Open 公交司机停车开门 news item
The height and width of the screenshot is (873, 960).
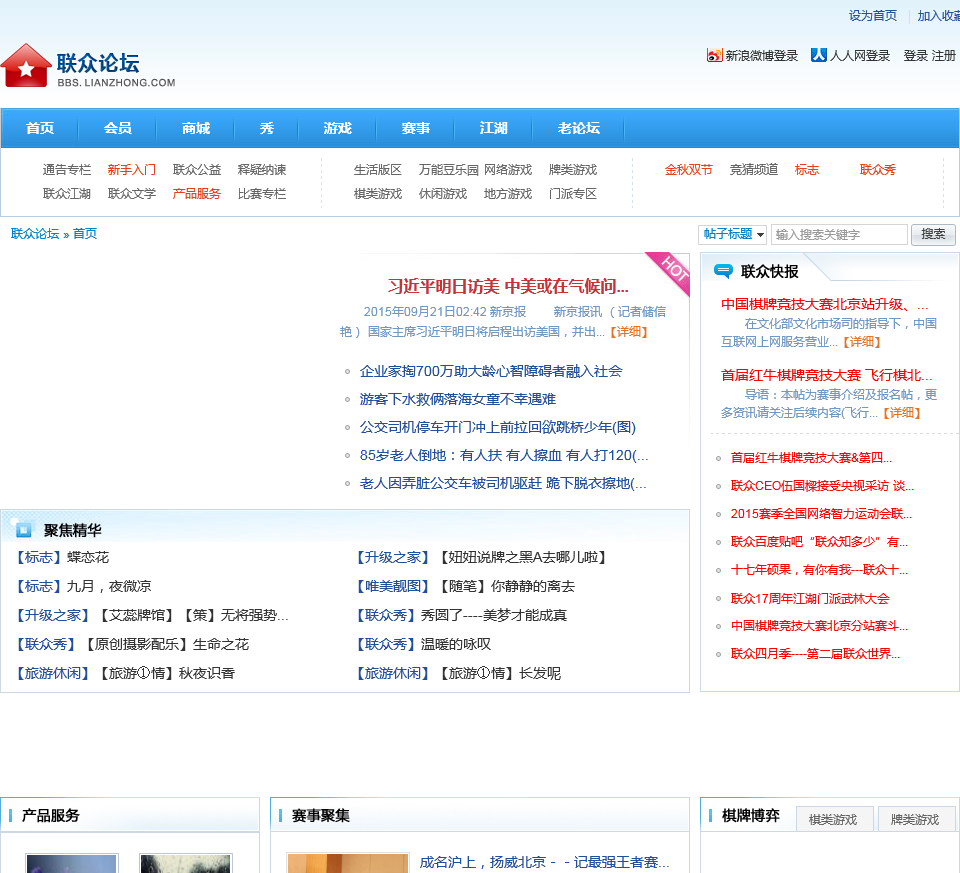click(x=498, y=427)
